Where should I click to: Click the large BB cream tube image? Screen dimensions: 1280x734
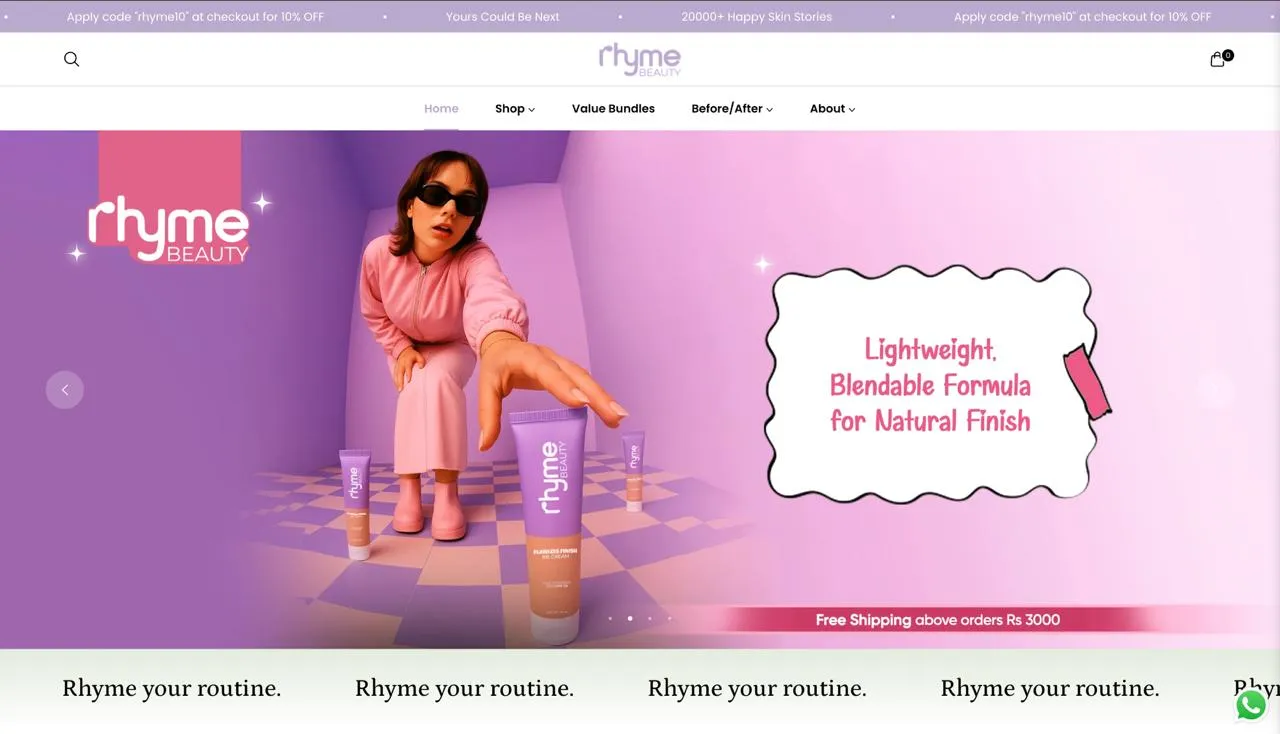tap(548, 520)
